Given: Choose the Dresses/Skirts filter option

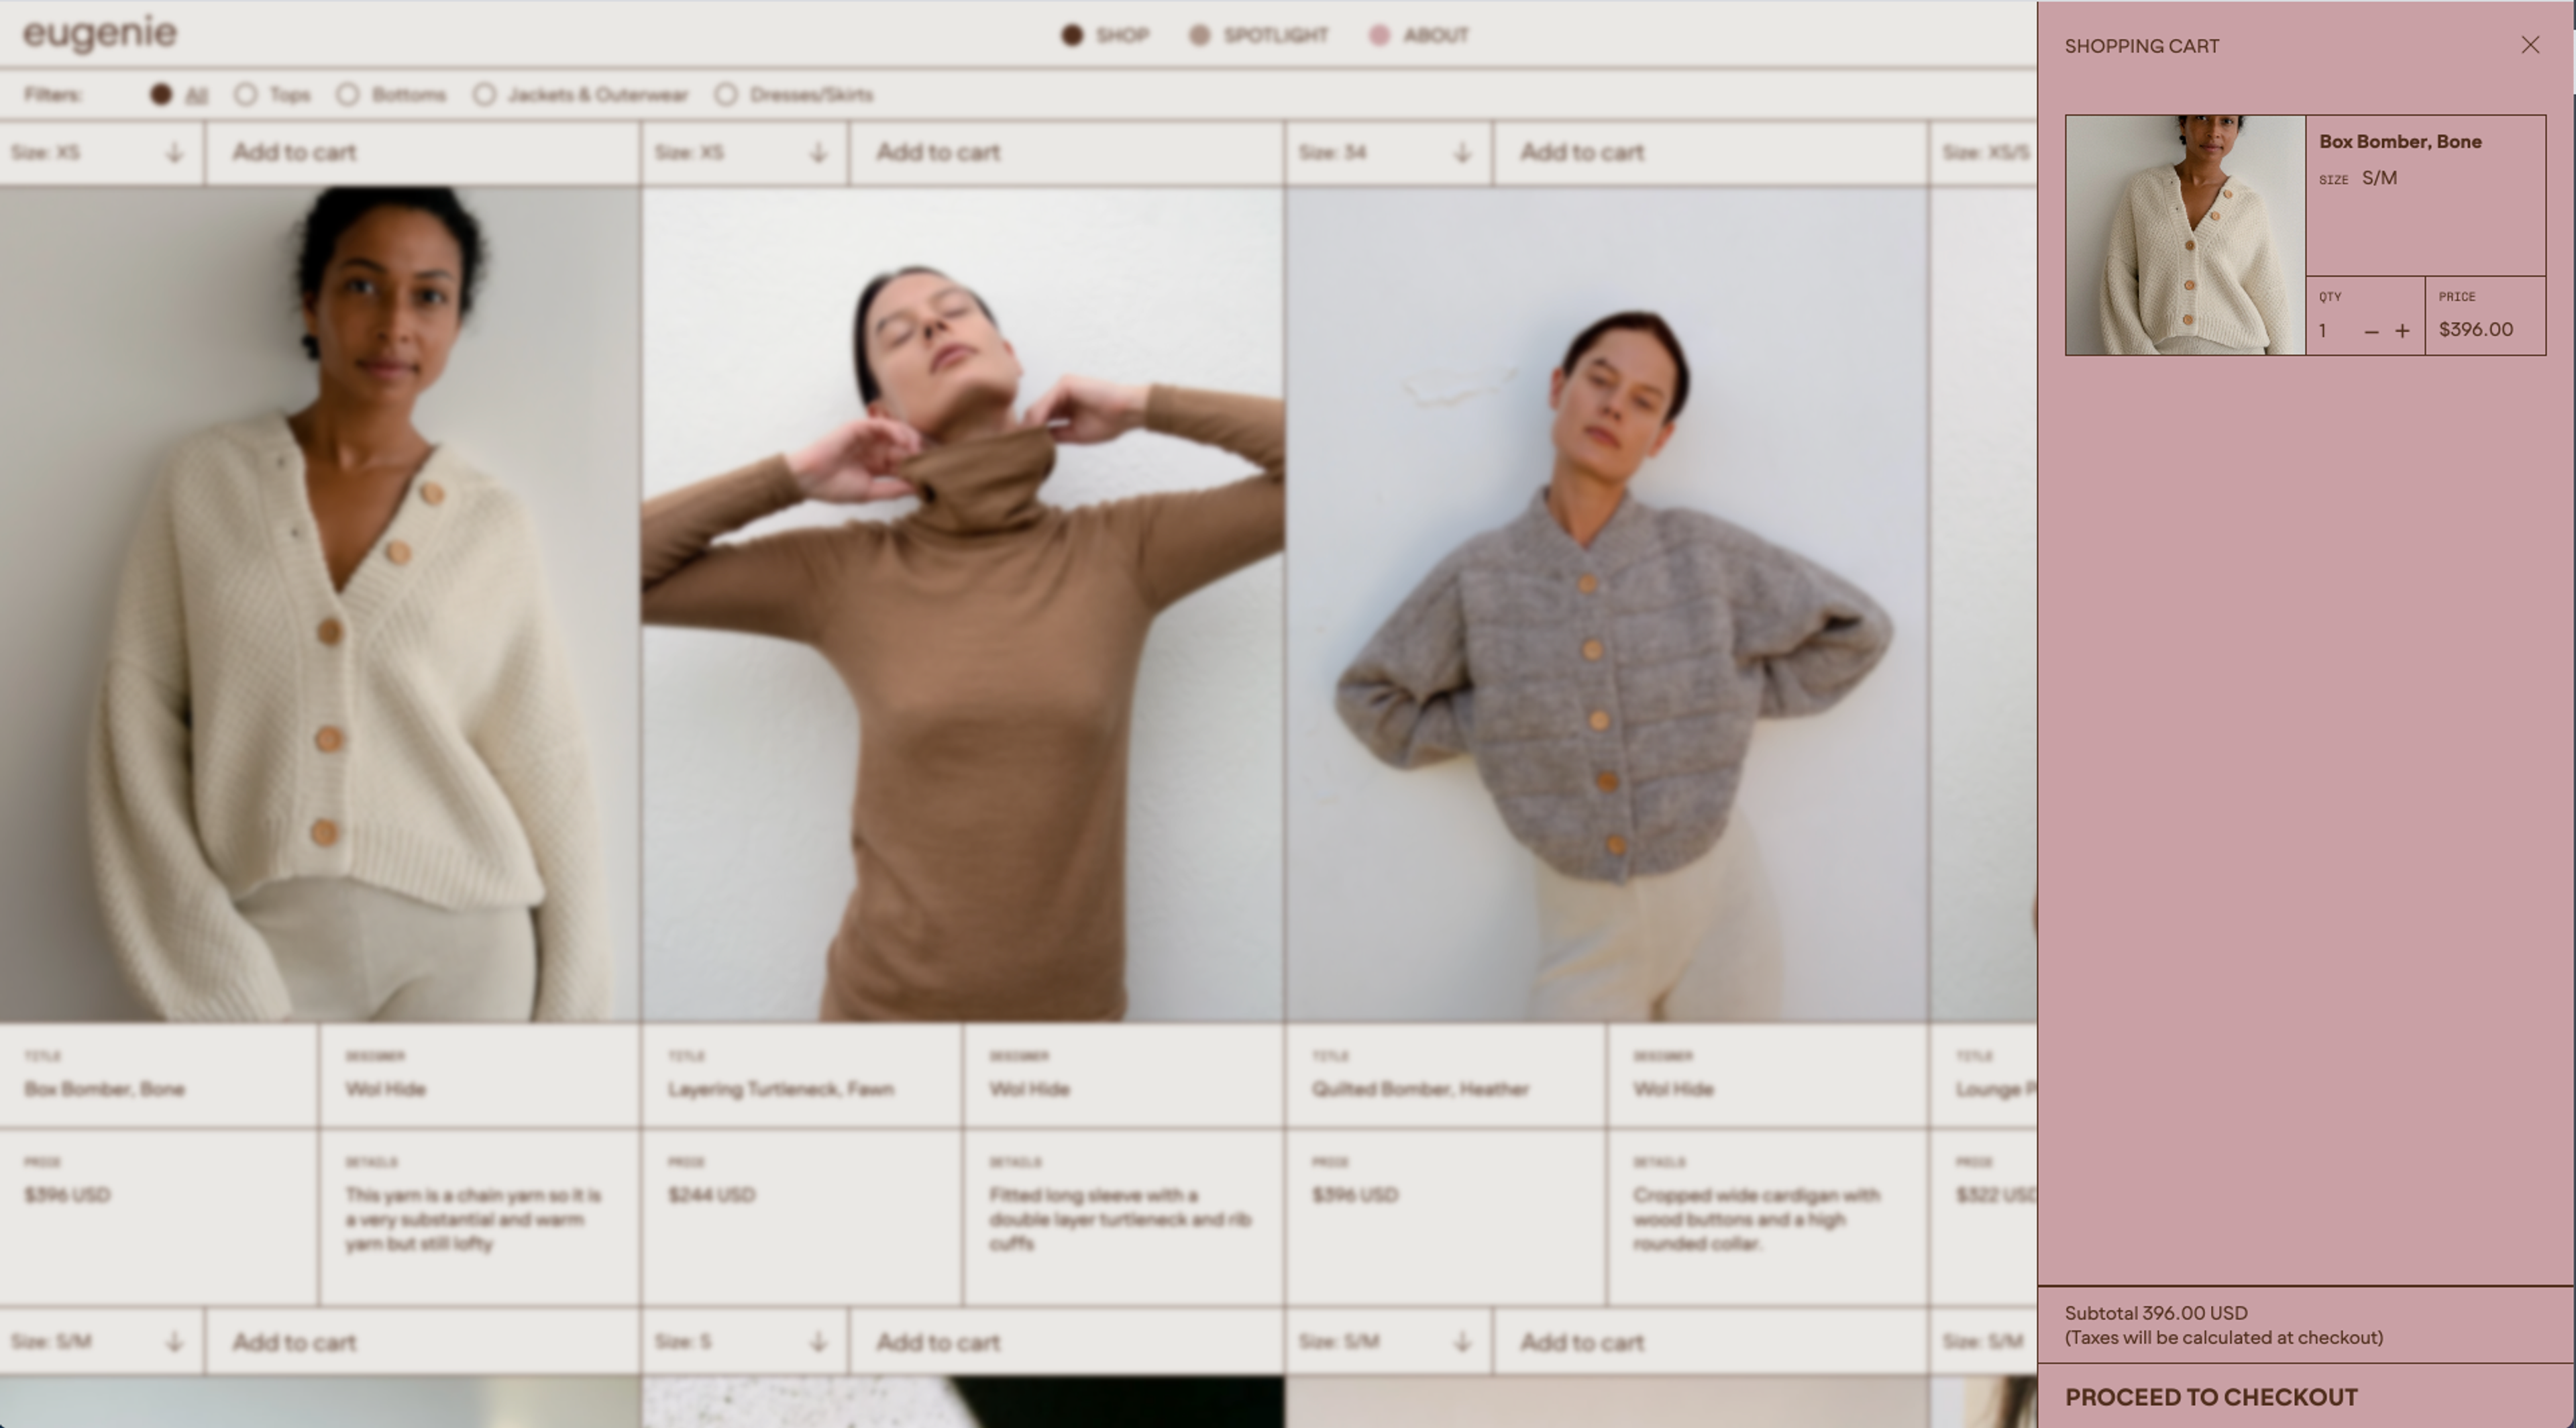Looking at the screenshot, I should 726,94.
